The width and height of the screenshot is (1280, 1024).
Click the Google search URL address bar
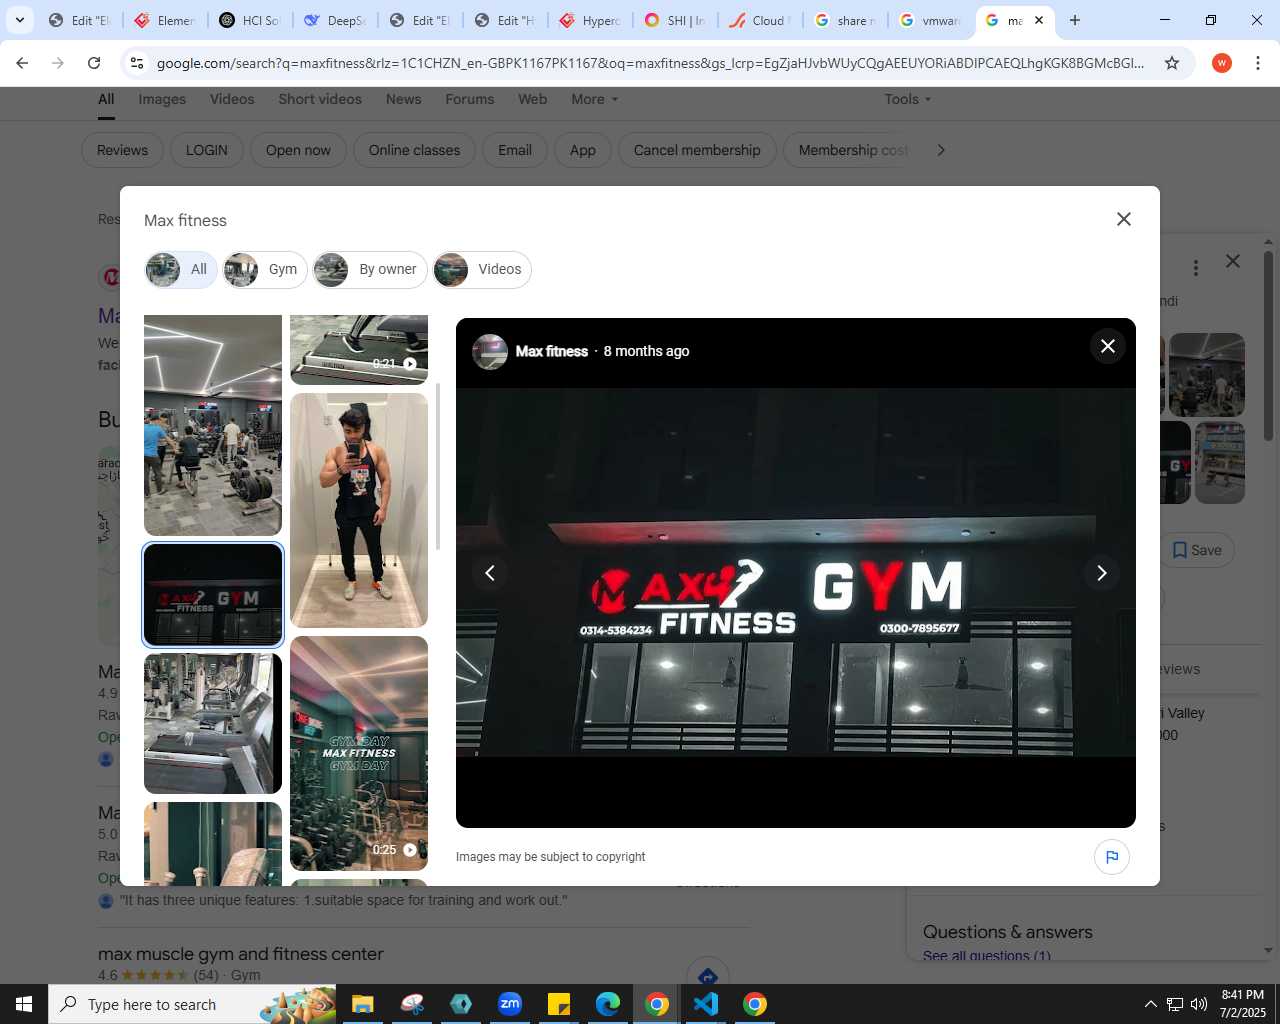(x=650, y=63)
